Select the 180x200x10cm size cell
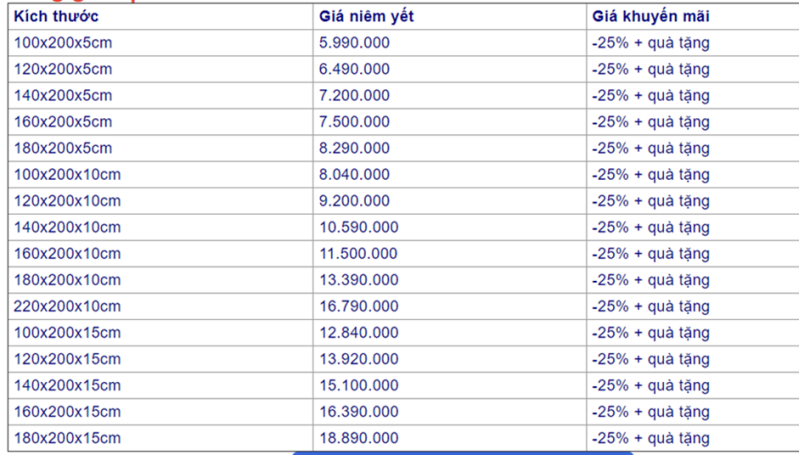The width and height of the screenshot is (799, 455). [x=66, y=280]
